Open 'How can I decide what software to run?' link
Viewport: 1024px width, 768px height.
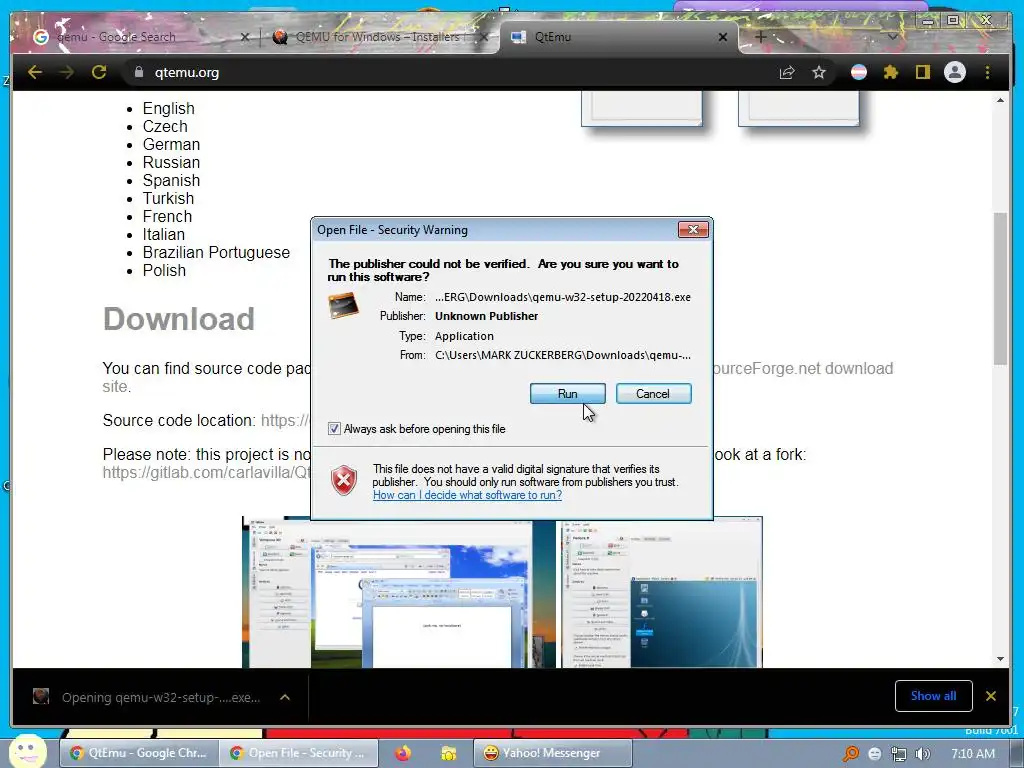point(467,495)
